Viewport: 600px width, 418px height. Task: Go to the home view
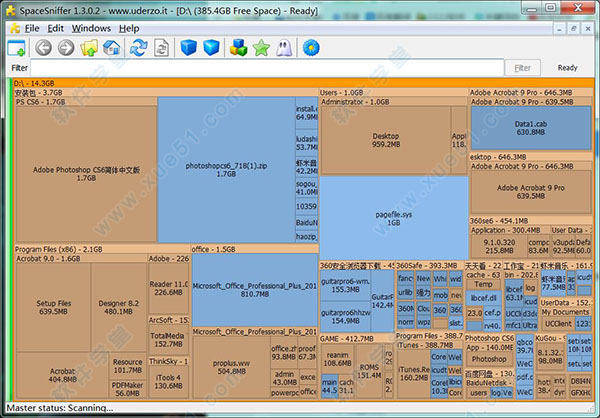111,48
